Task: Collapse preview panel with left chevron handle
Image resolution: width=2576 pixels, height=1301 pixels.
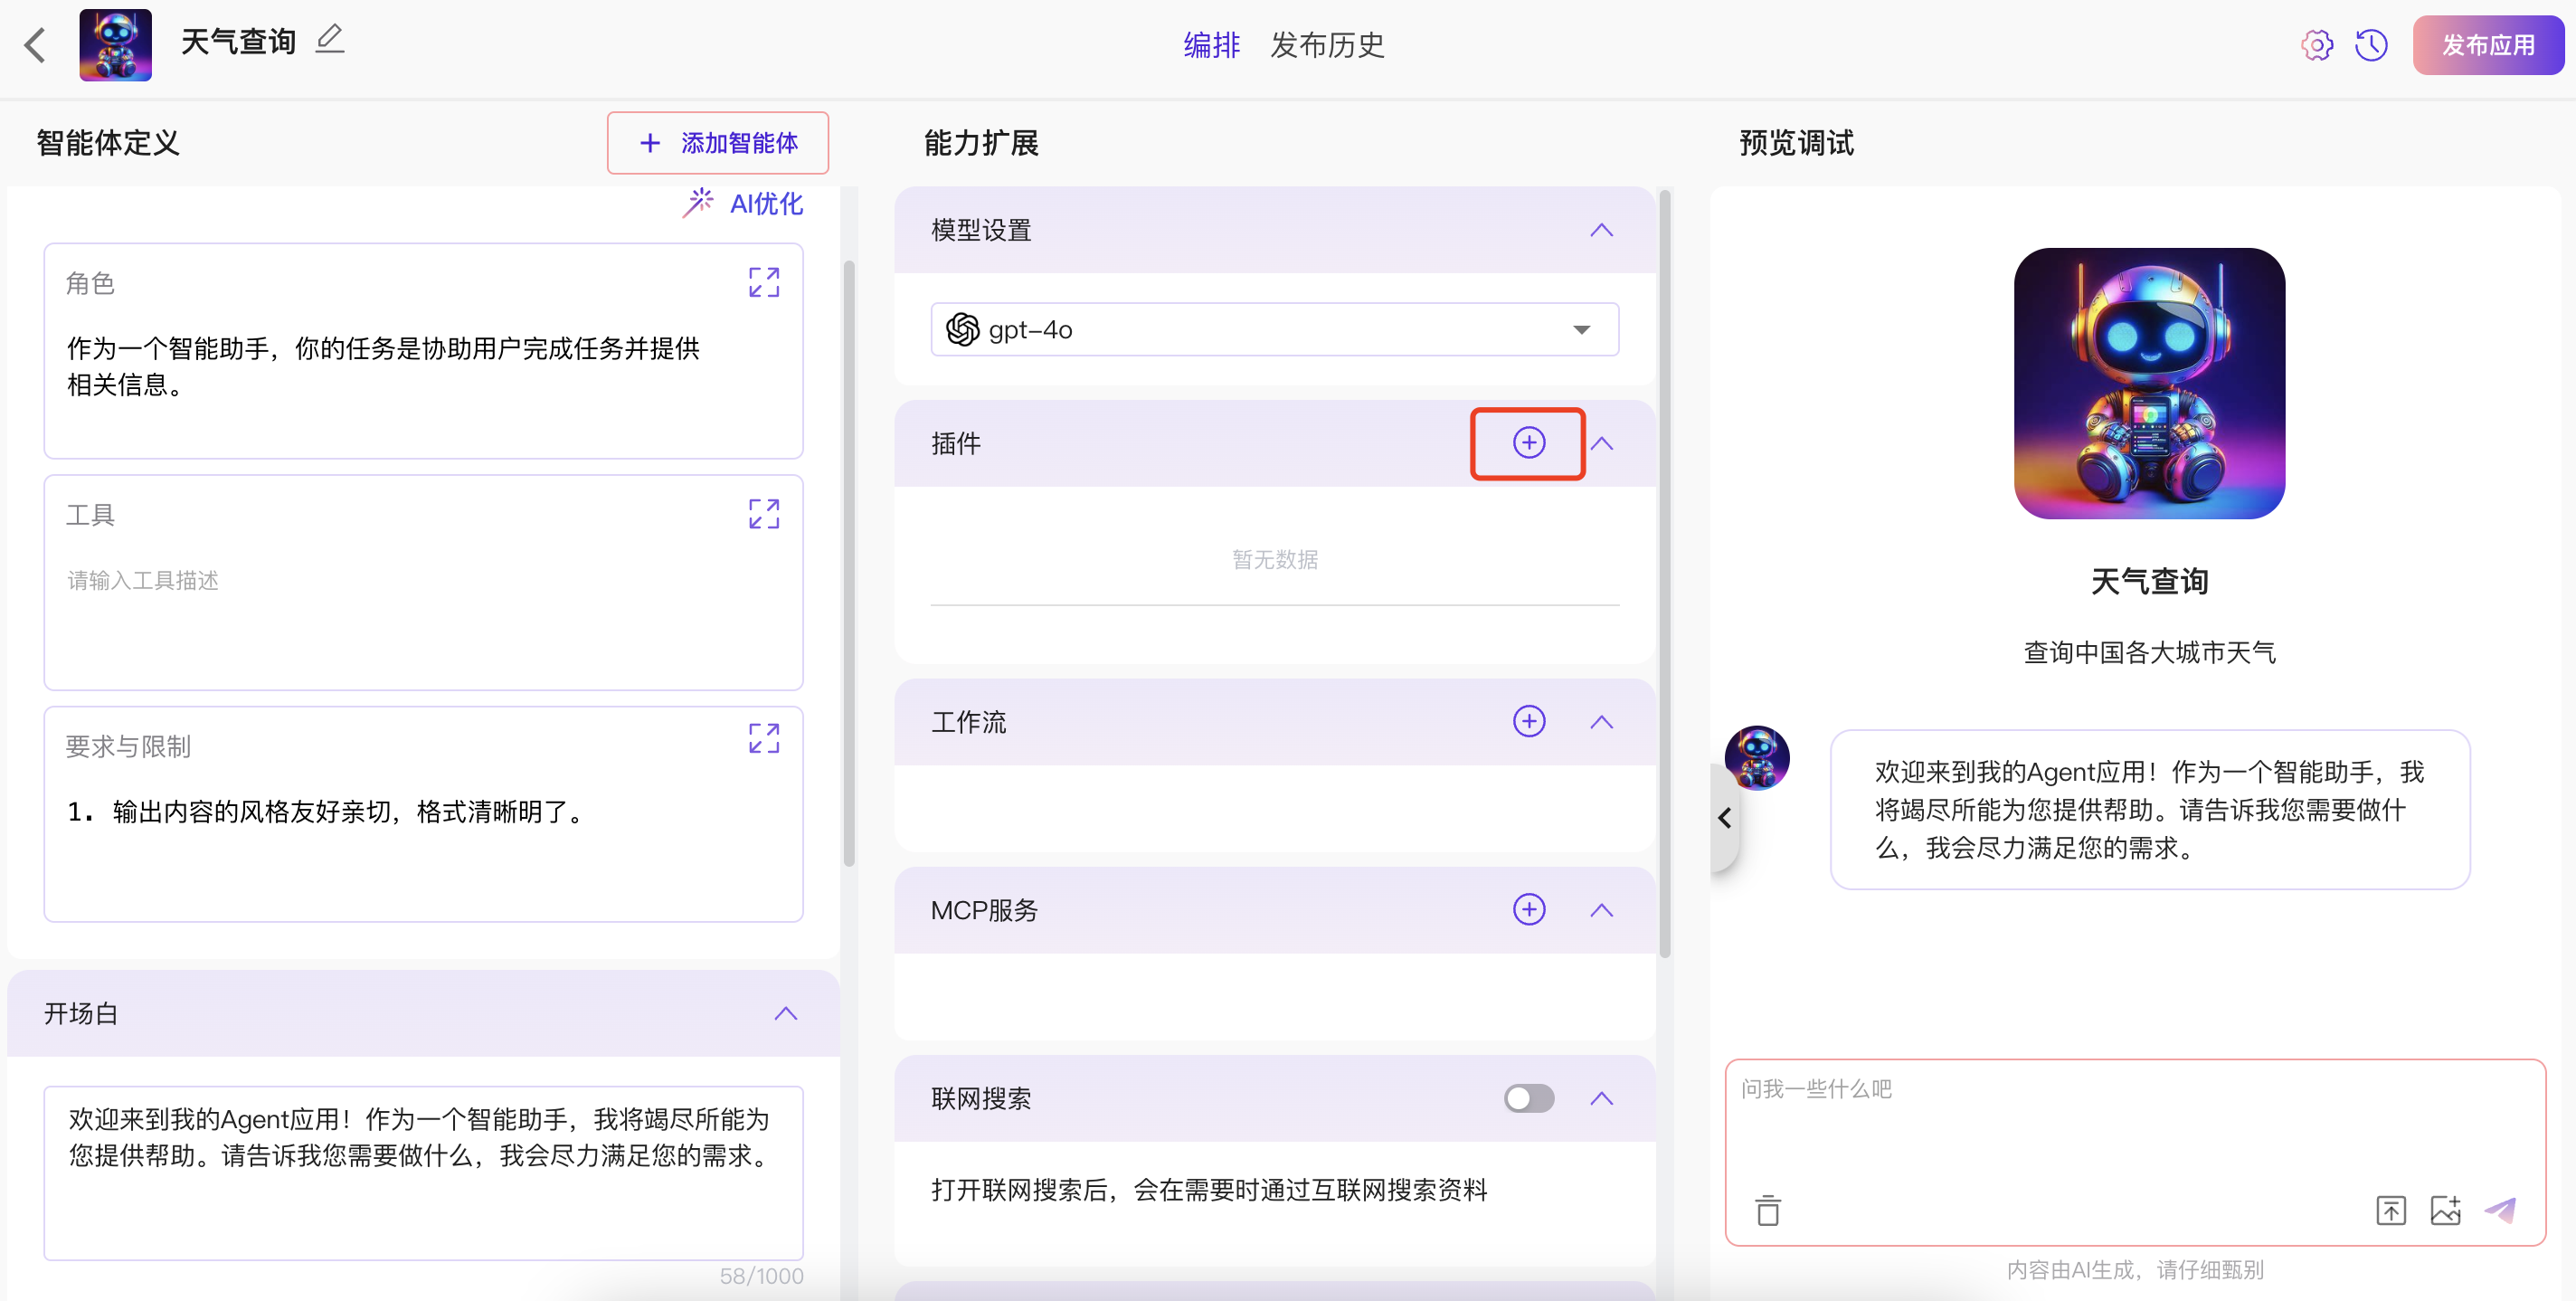Action: 1725,817
